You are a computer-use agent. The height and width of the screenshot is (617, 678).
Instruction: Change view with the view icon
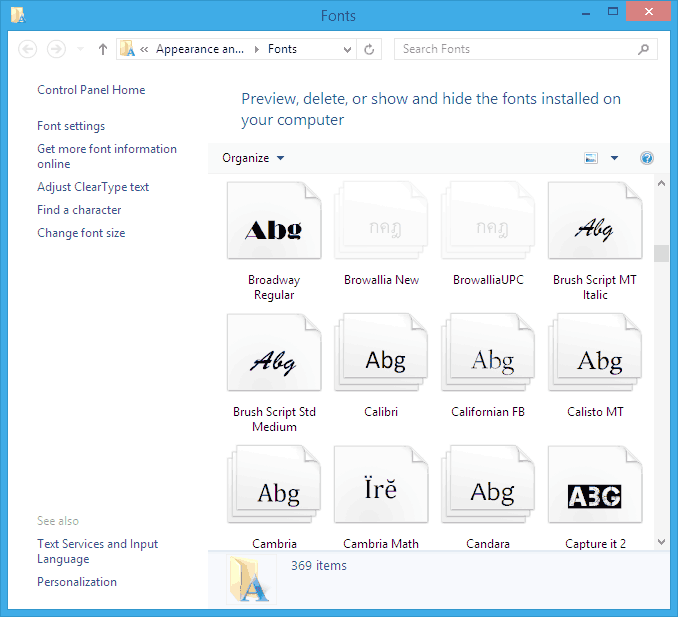[591, 158]
